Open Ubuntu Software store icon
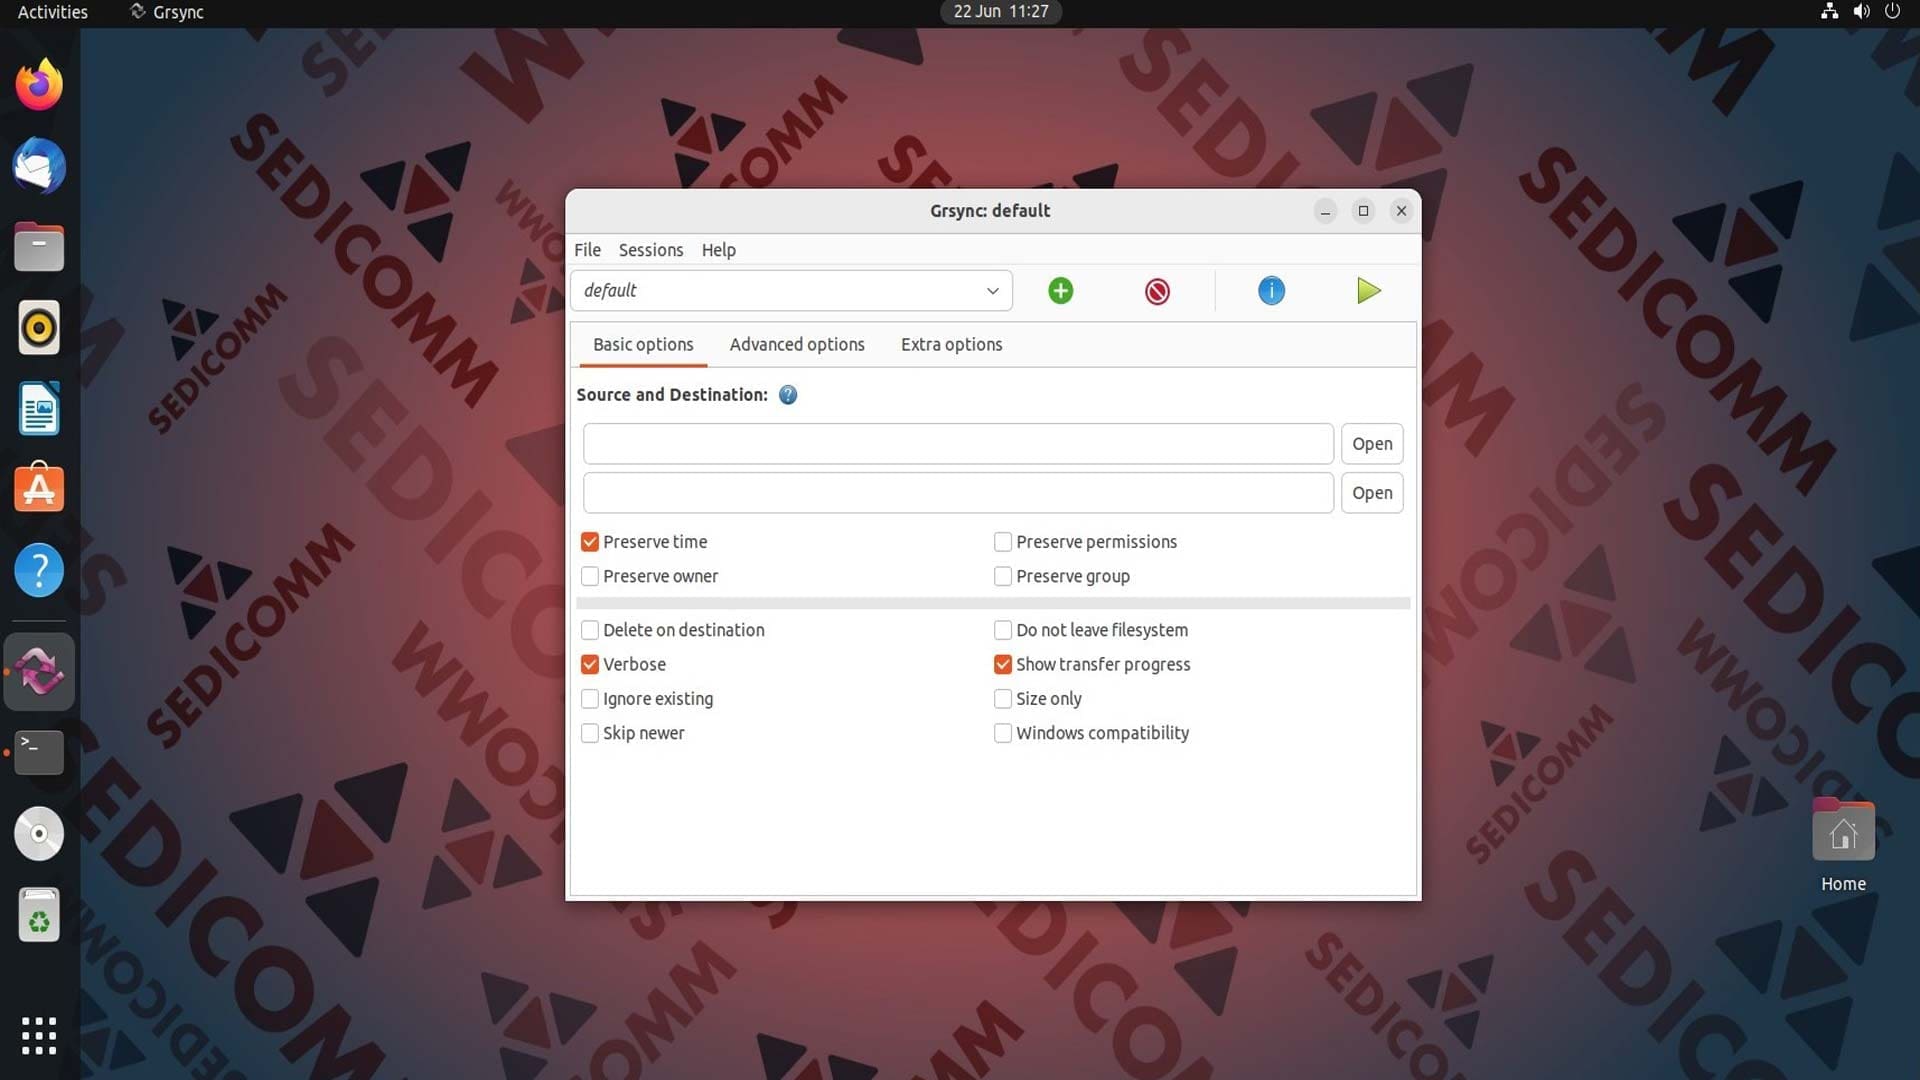1920x1080 pixels. click(39, 489)
